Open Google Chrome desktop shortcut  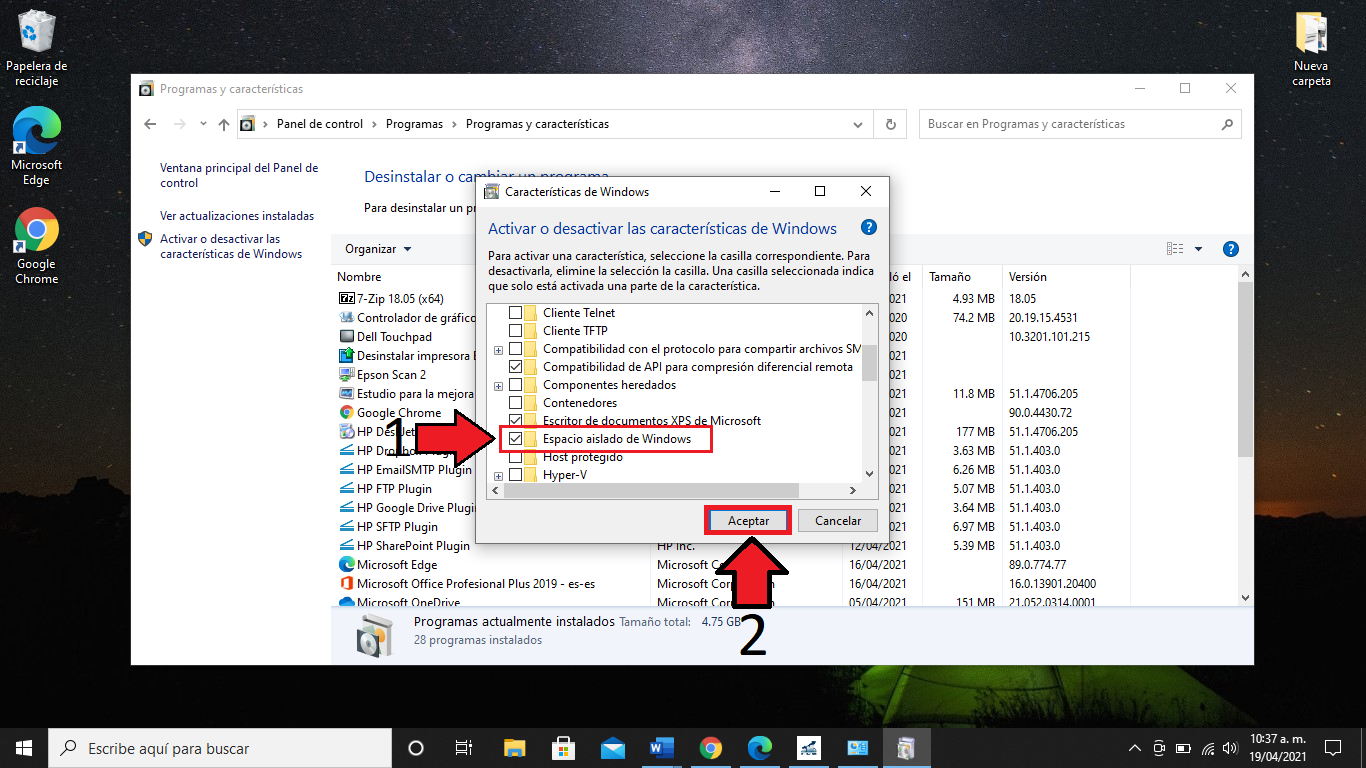coord(37,232)
